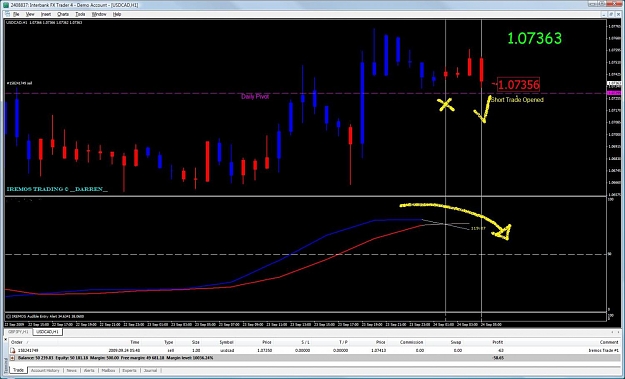Screen dimensions: 625x379
Task: Click the Commission column header
Action: [x=411, y=342]
